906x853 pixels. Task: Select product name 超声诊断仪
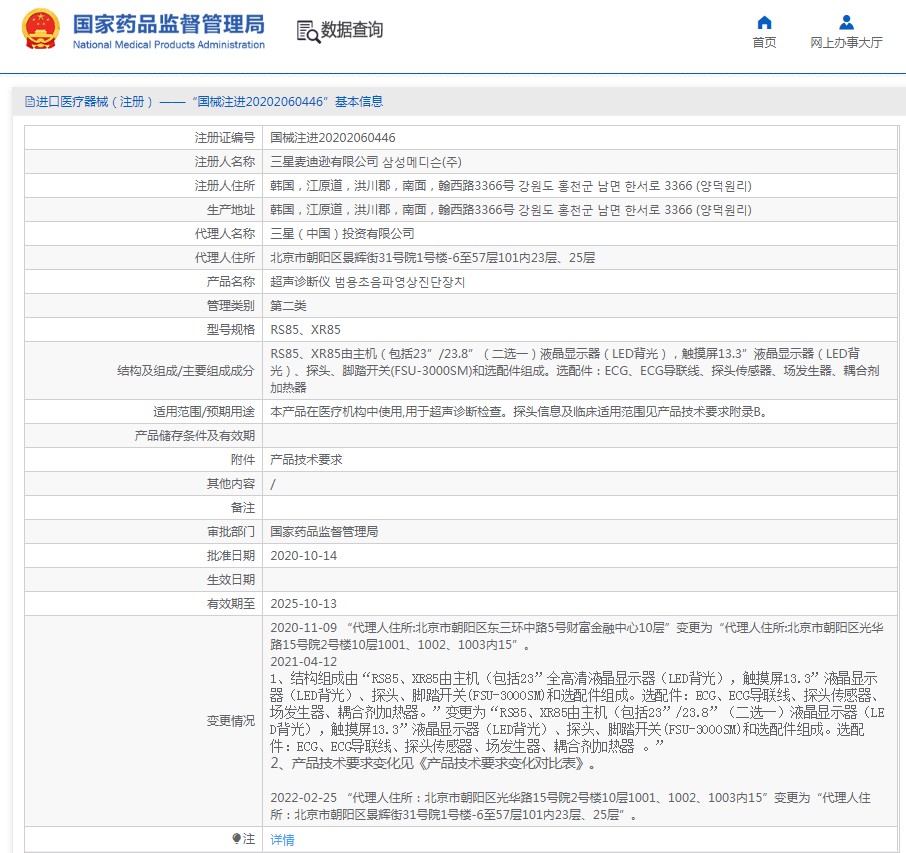click(x=300, y=281)
